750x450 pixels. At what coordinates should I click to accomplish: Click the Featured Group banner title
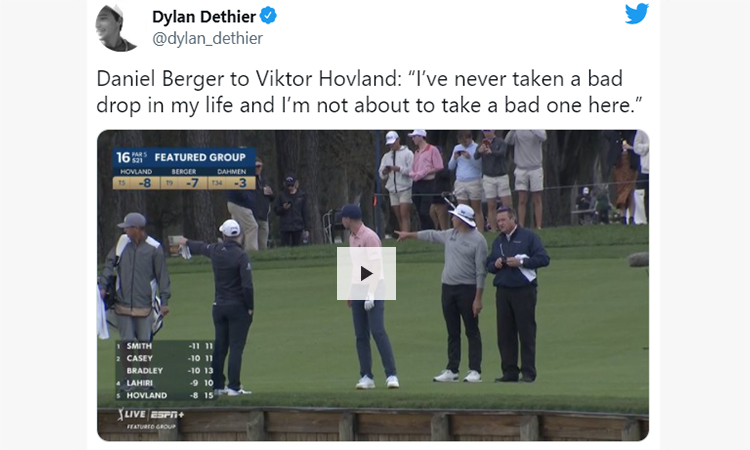coord(200,157)
